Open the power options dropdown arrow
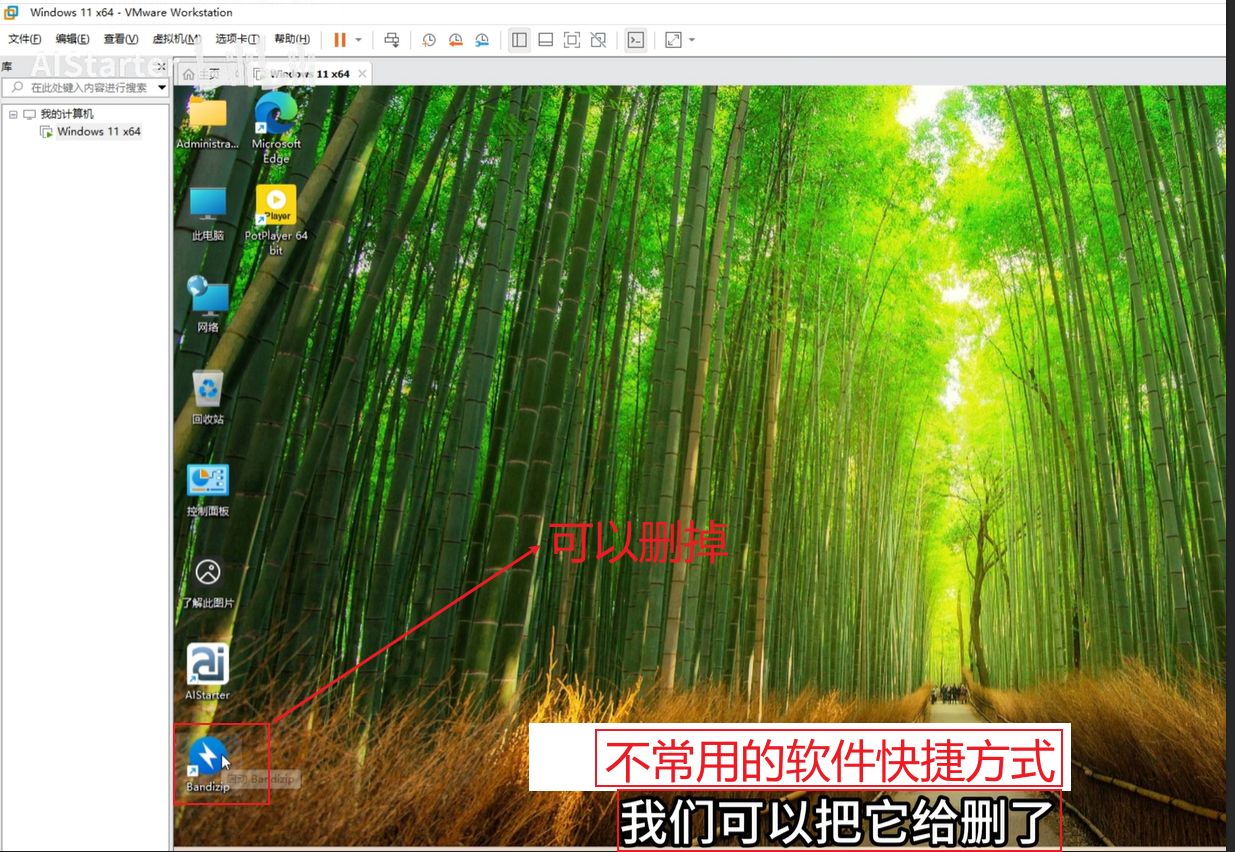Viewport: 1235px width, 852px height. point(359,40)
